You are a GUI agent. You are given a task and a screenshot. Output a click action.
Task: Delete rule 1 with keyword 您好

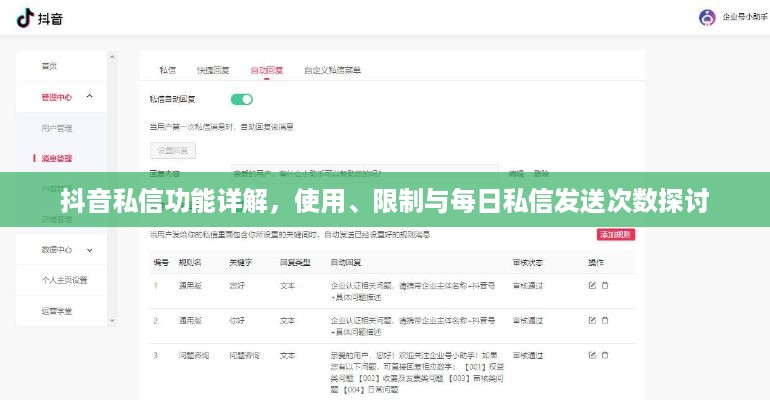tap(605, 285)
